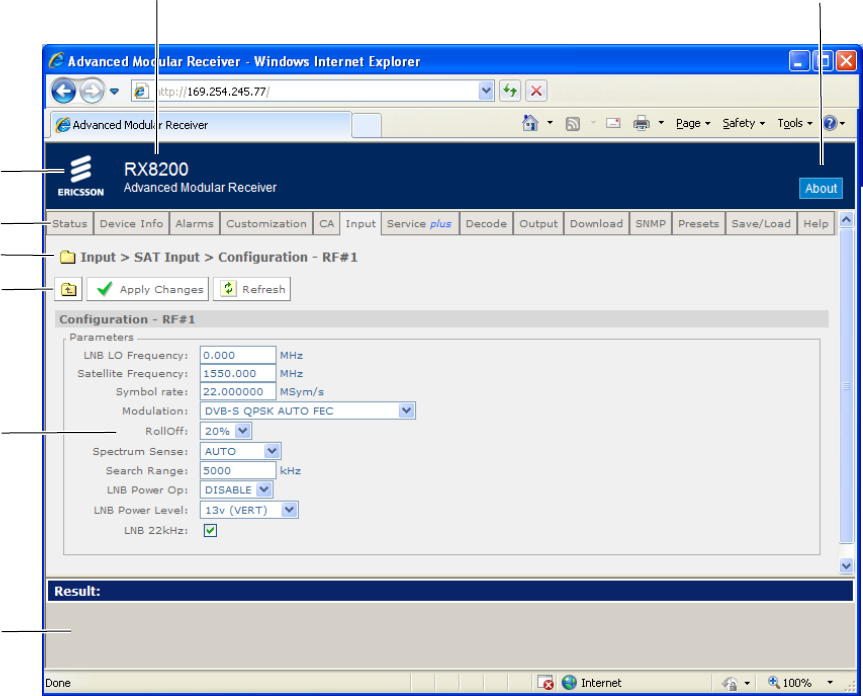Click the Home icon in command bar

529,123
